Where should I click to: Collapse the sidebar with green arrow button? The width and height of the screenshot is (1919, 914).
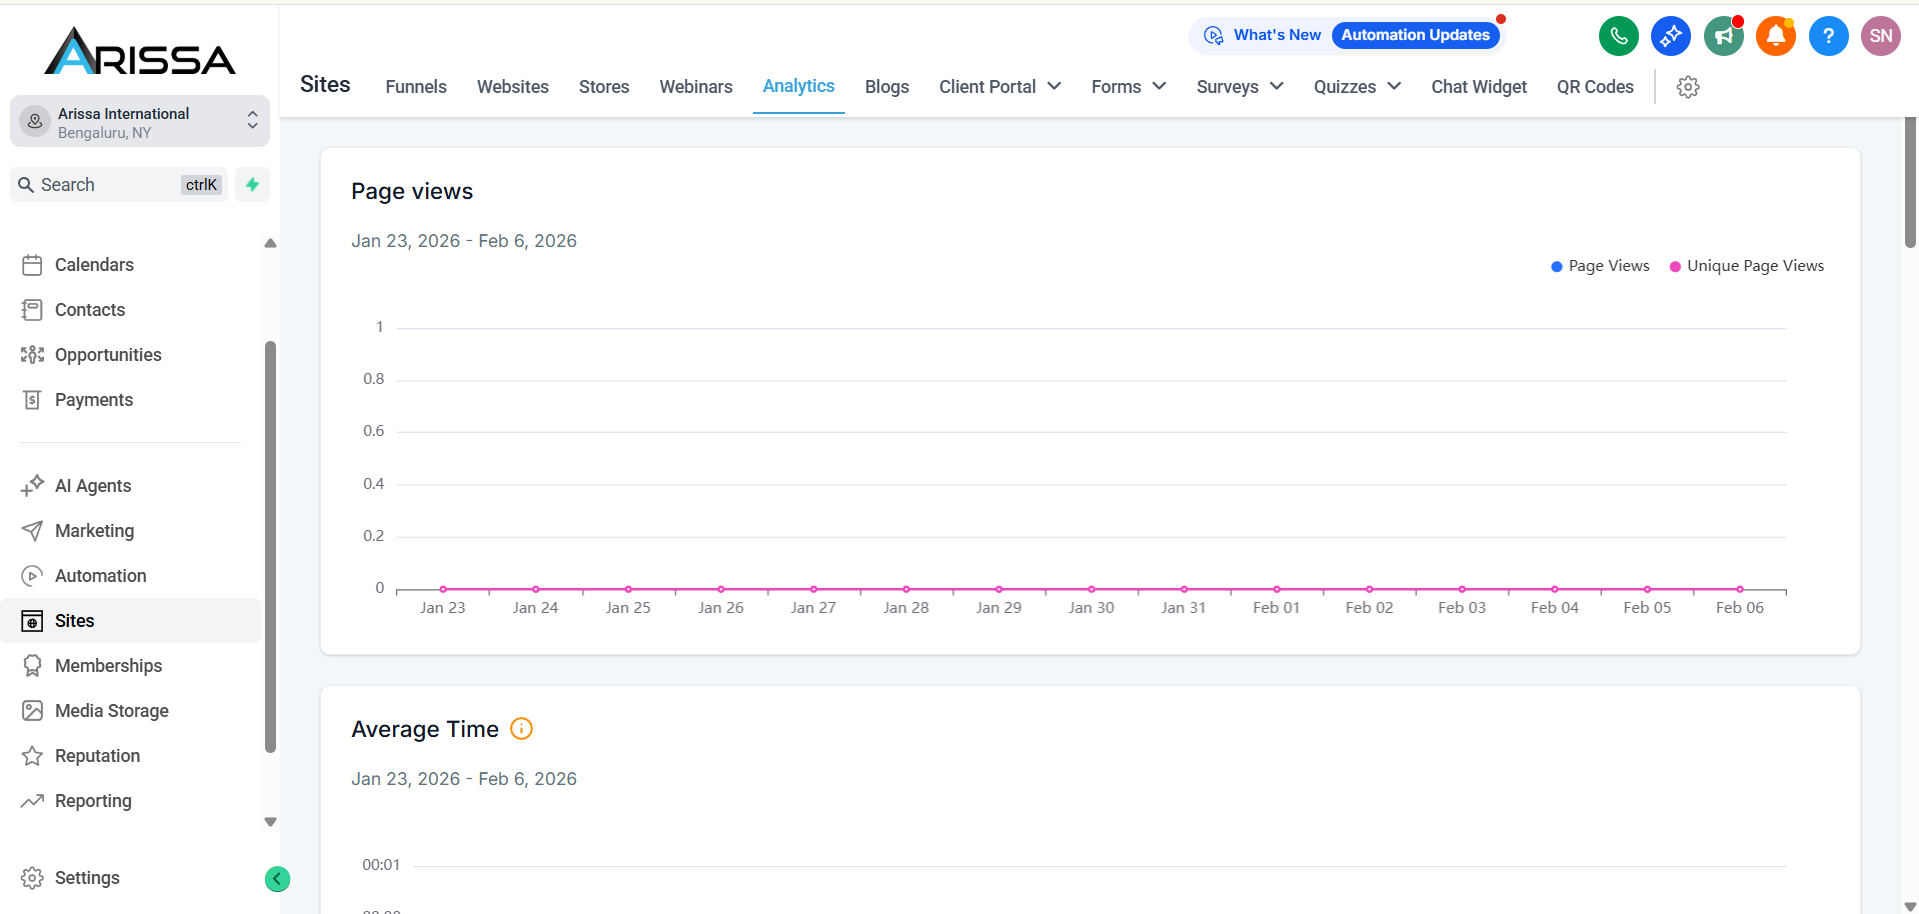(x=277, y=879)
